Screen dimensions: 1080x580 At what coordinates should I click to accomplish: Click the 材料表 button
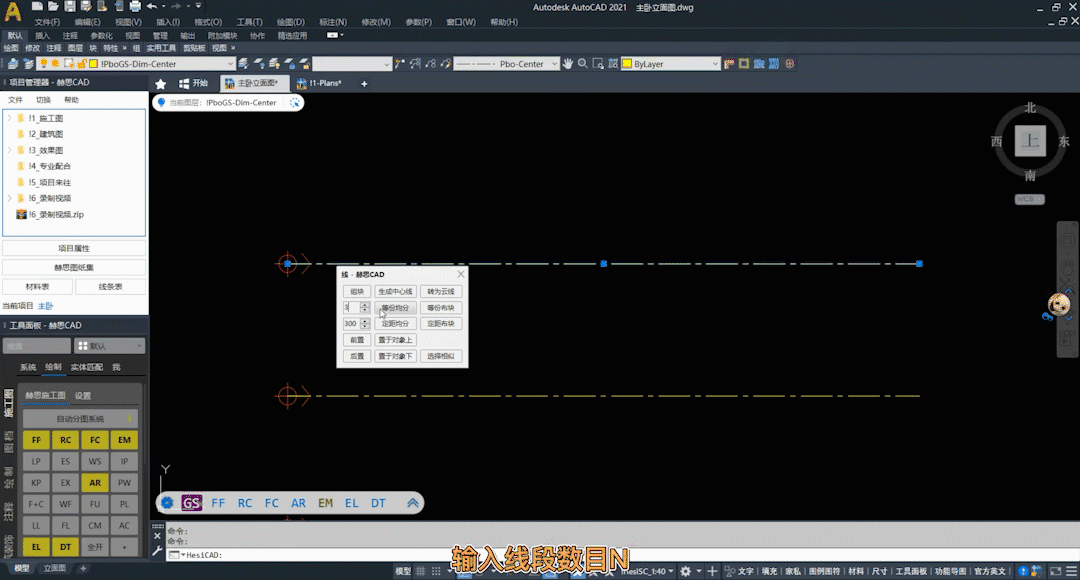(37, 287)
